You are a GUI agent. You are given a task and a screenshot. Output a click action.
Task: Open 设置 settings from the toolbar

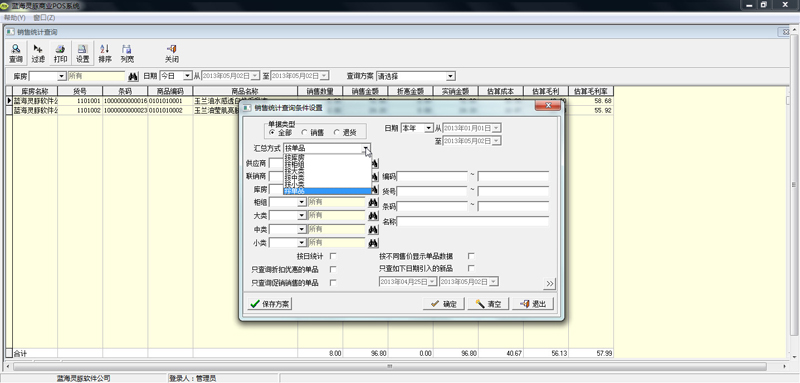point(83,54)
